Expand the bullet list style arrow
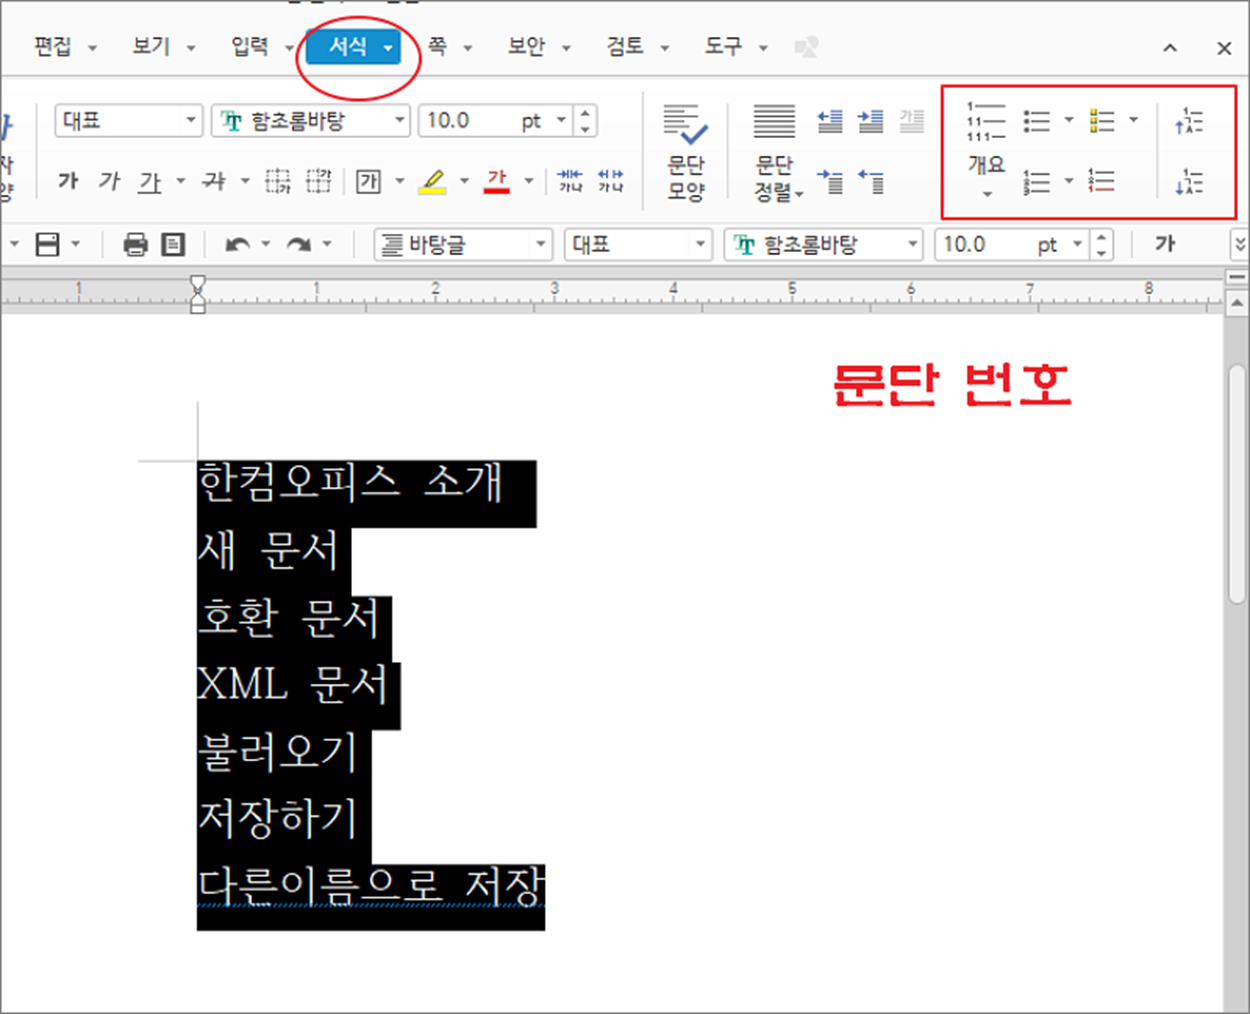Image resolution: width=1250 pixels, height=1014 pixels. [1069, 120]
